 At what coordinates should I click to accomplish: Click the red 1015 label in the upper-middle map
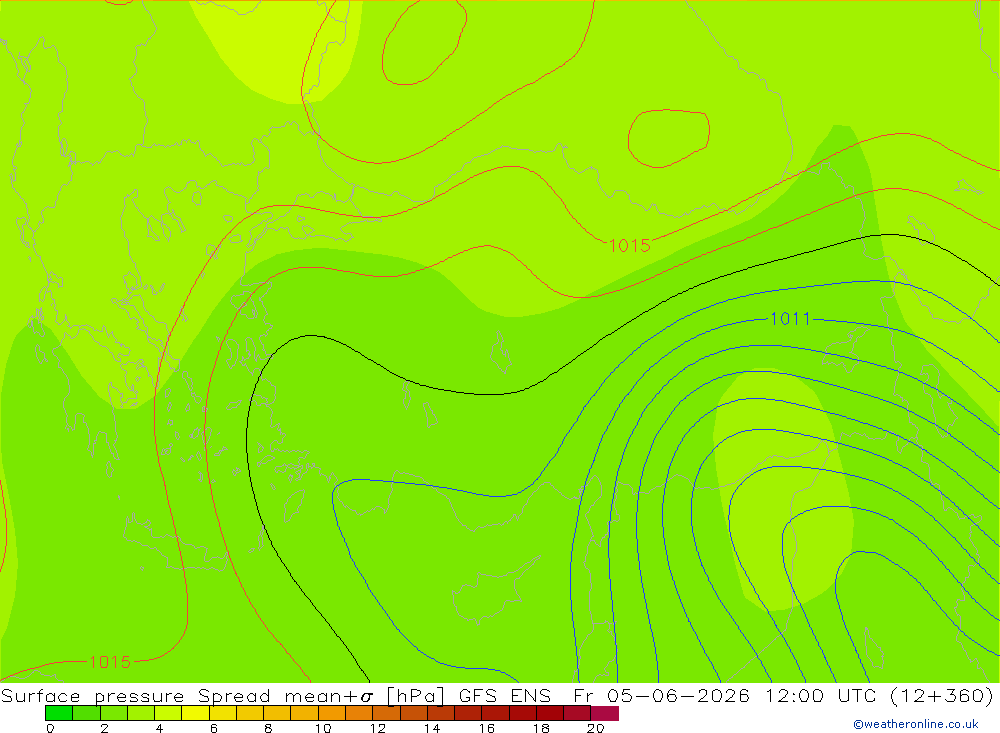(x=629, y=246)
